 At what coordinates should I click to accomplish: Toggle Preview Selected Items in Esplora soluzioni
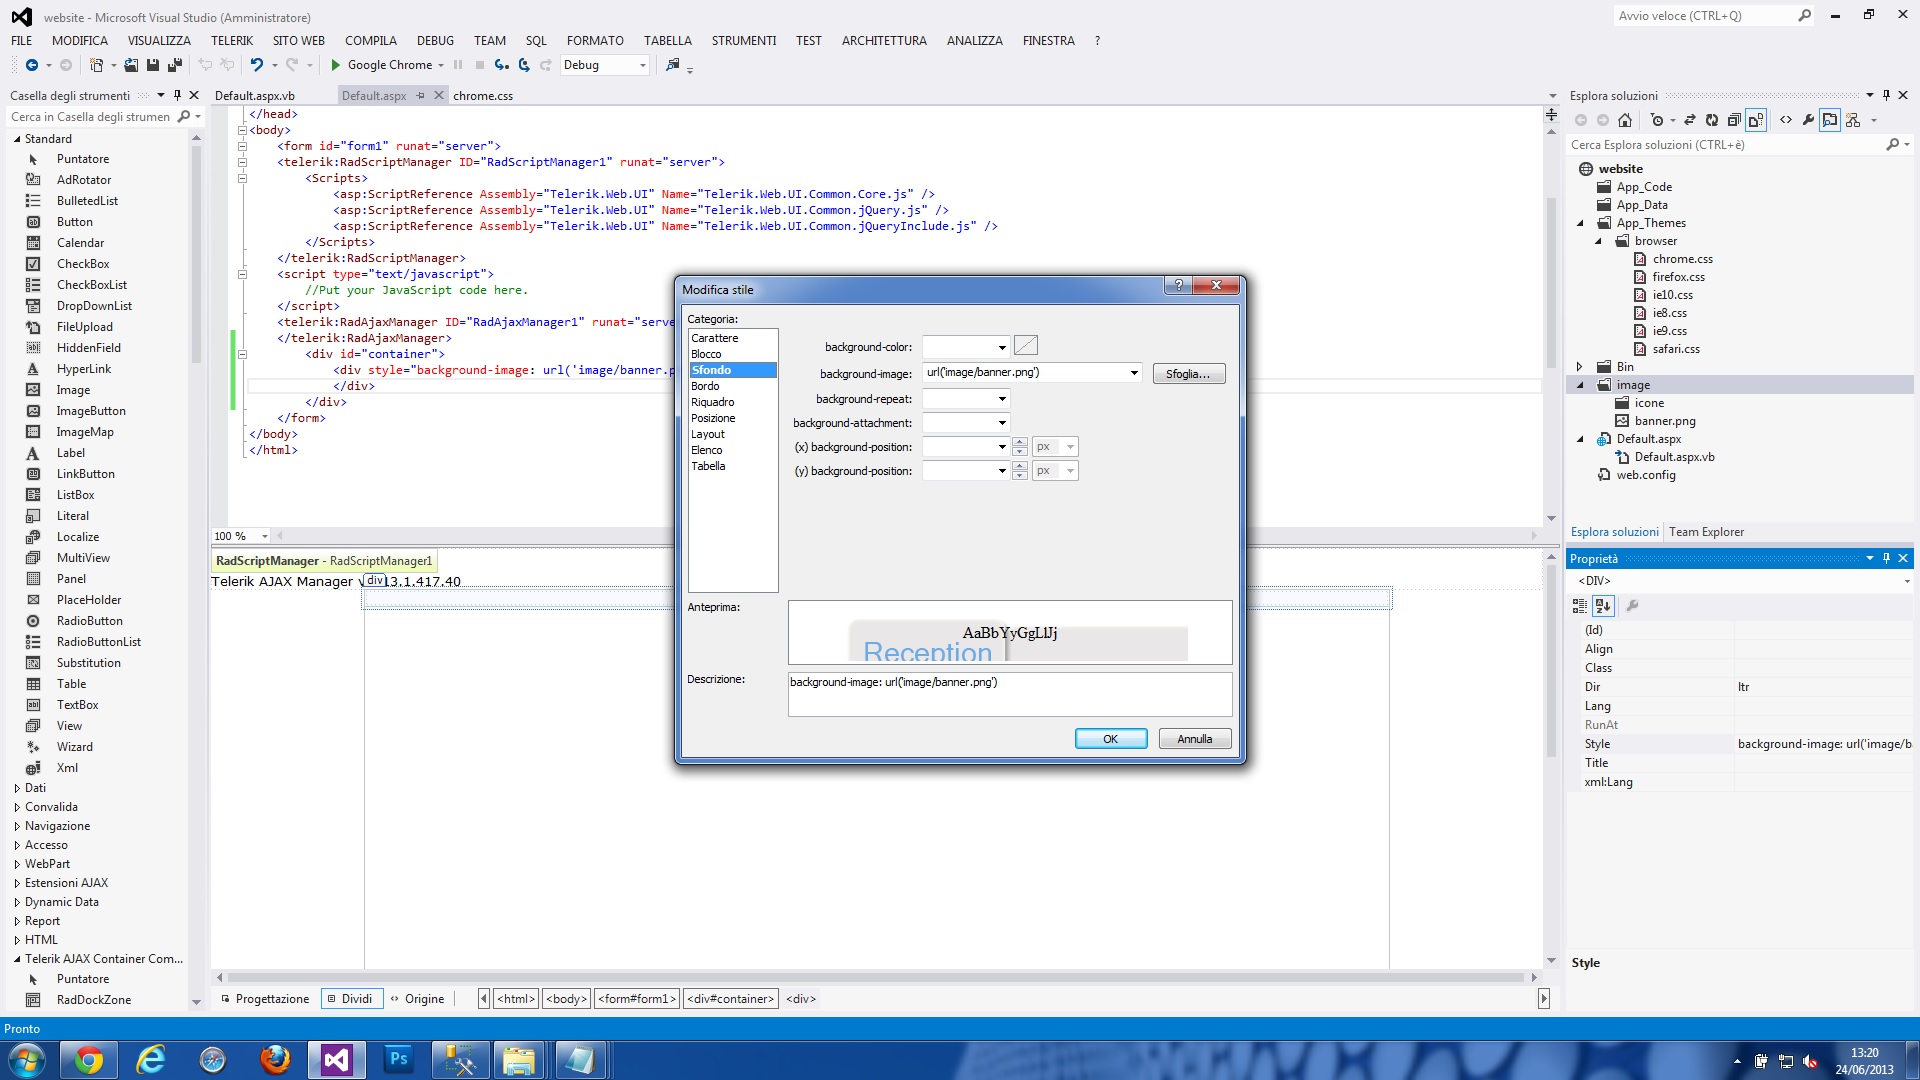click(x=1830, y=120)
